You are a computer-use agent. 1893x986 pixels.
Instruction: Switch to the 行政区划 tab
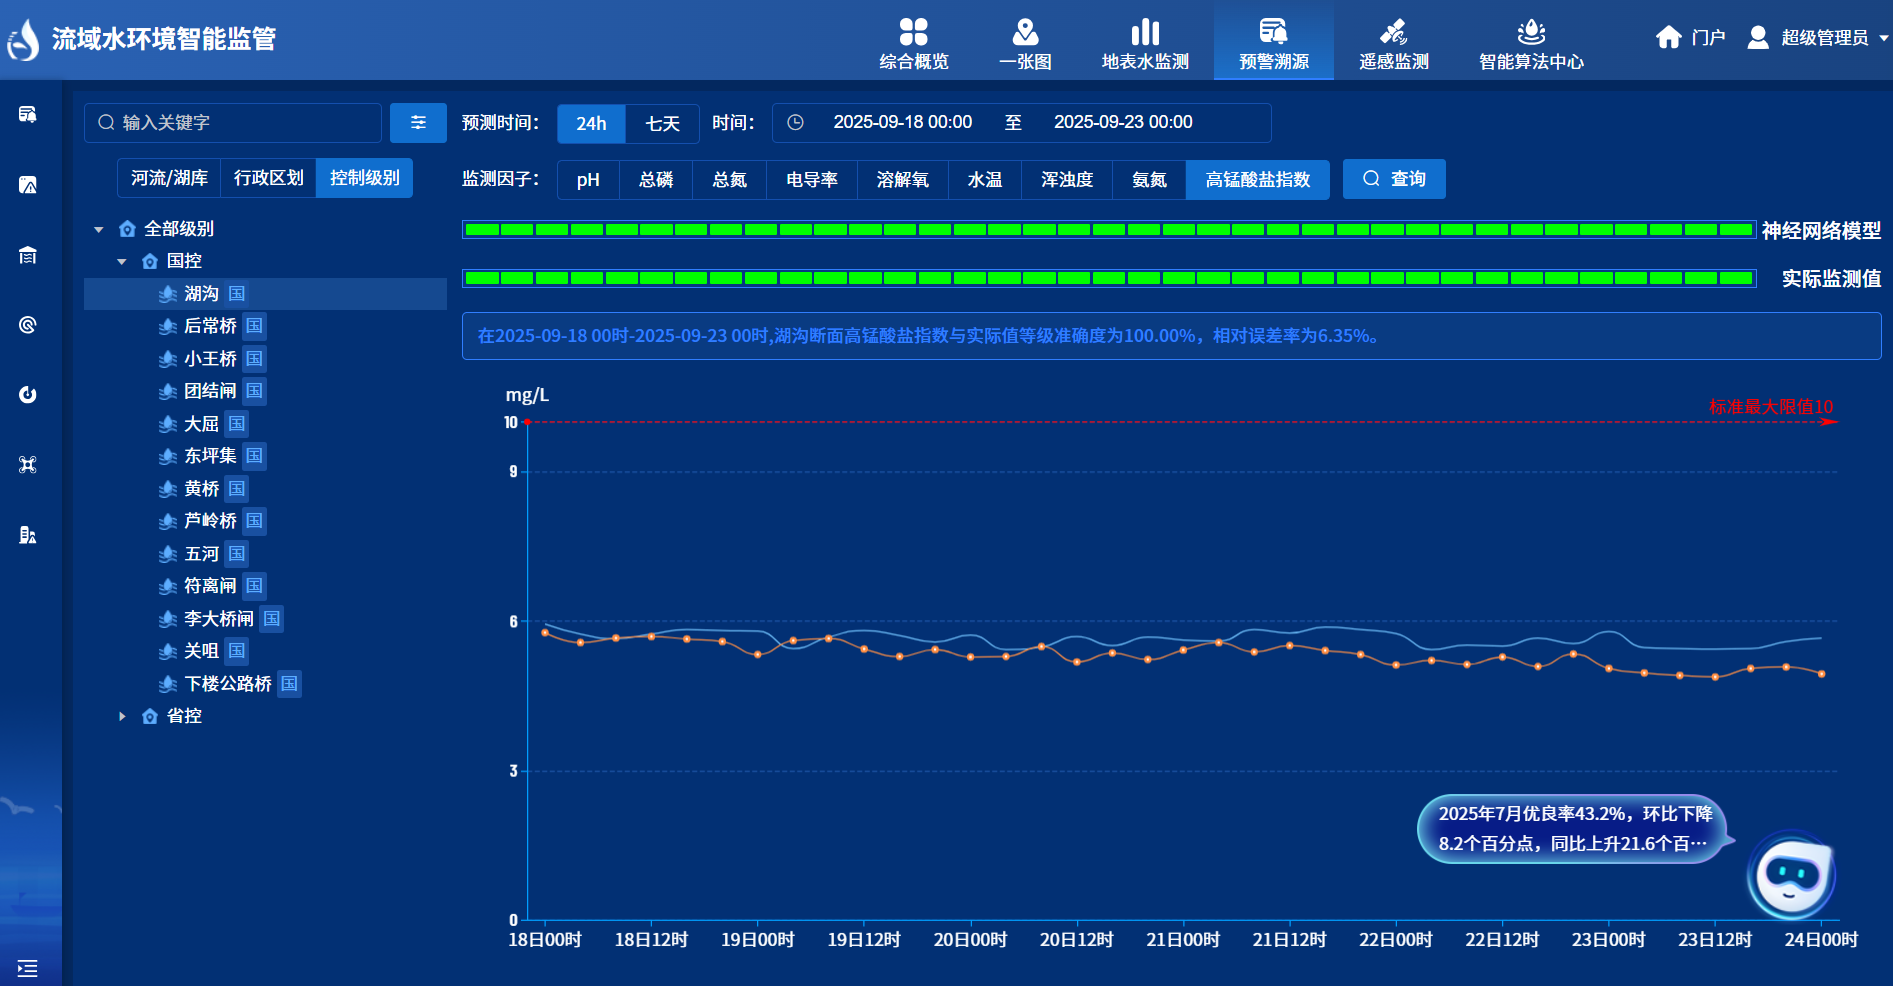point(268,178)
